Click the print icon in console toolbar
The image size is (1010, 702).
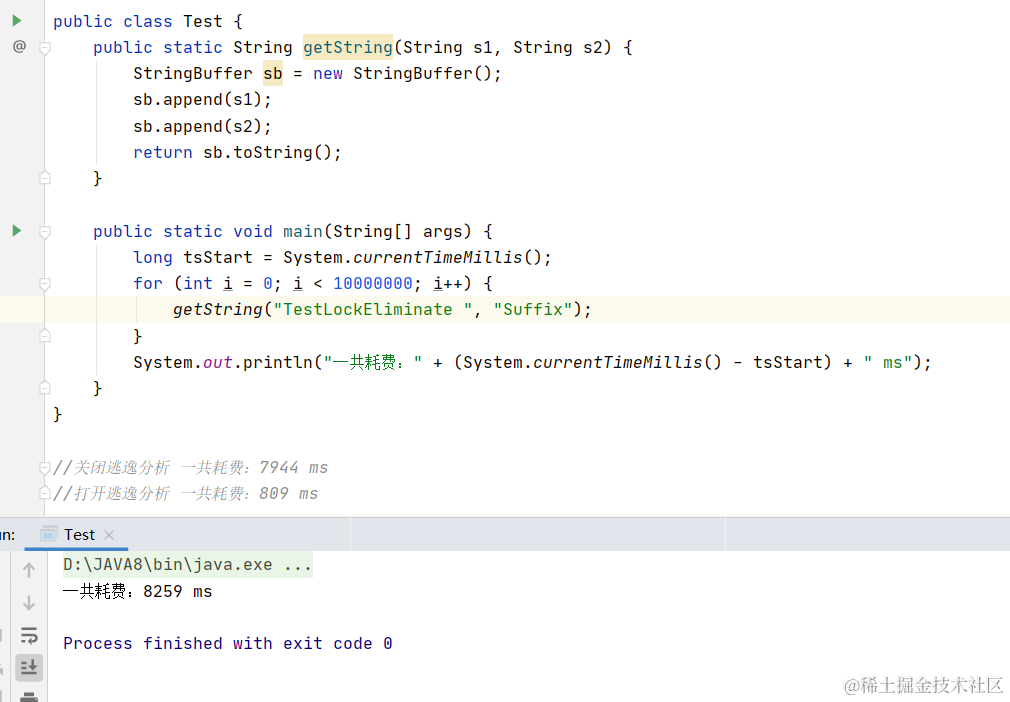pos(29,696)
